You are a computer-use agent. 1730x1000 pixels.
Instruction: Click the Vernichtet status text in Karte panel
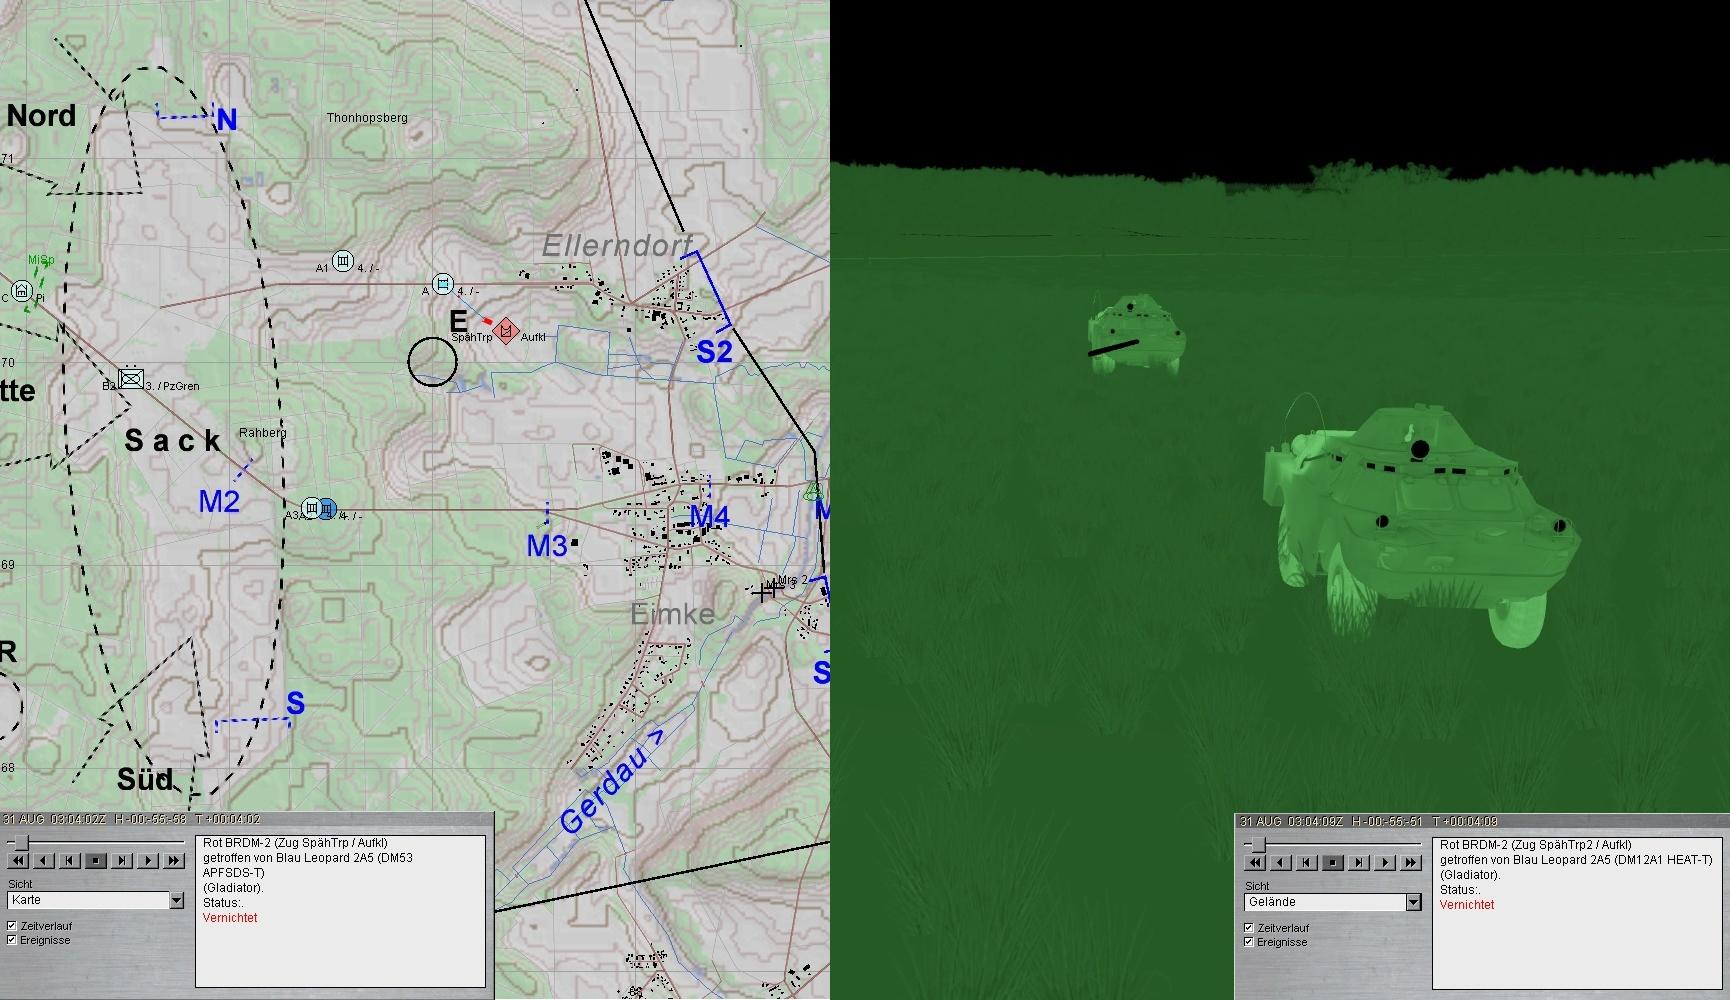pos(230,918)
